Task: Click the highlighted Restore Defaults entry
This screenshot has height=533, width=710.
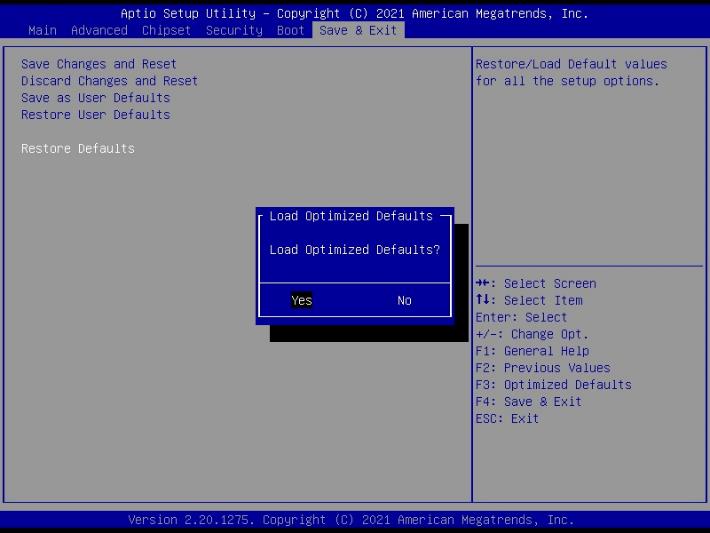Action: click(78, 149)
